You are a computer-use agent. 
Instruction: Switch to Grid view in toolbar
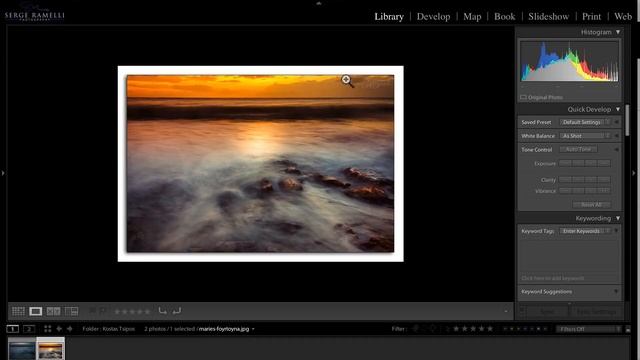[x=18, y=311]
